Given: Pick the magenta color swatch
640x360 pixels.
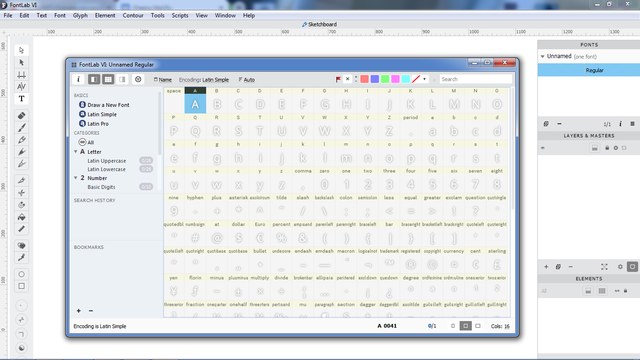Looking at the screenshot, I should [x=395, y=79].
